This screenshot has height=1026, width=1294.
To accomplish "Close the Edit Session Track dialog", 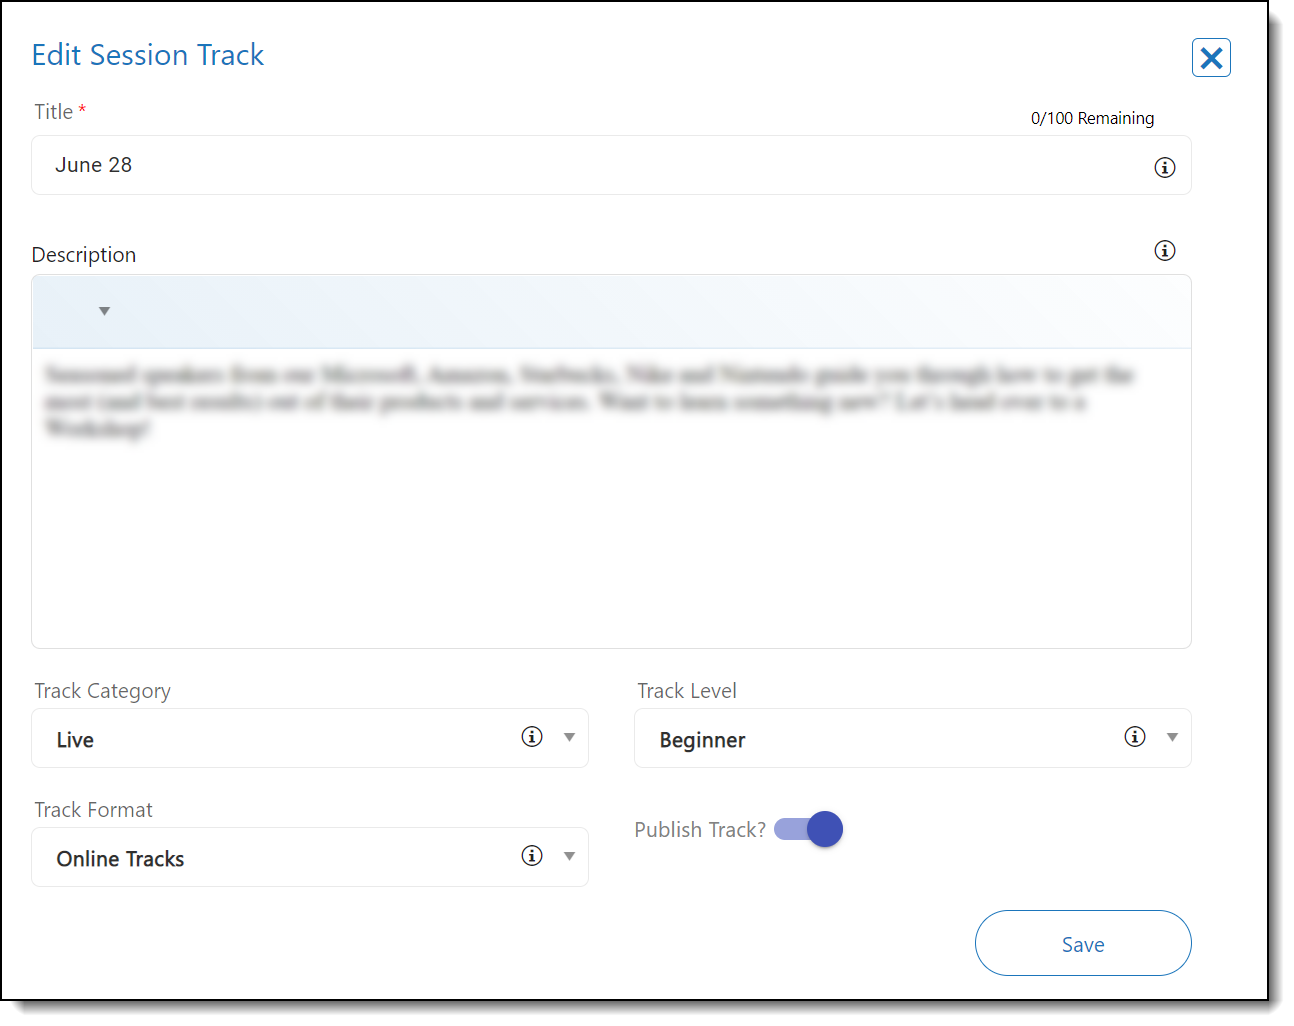I will tap(1210, 58).
